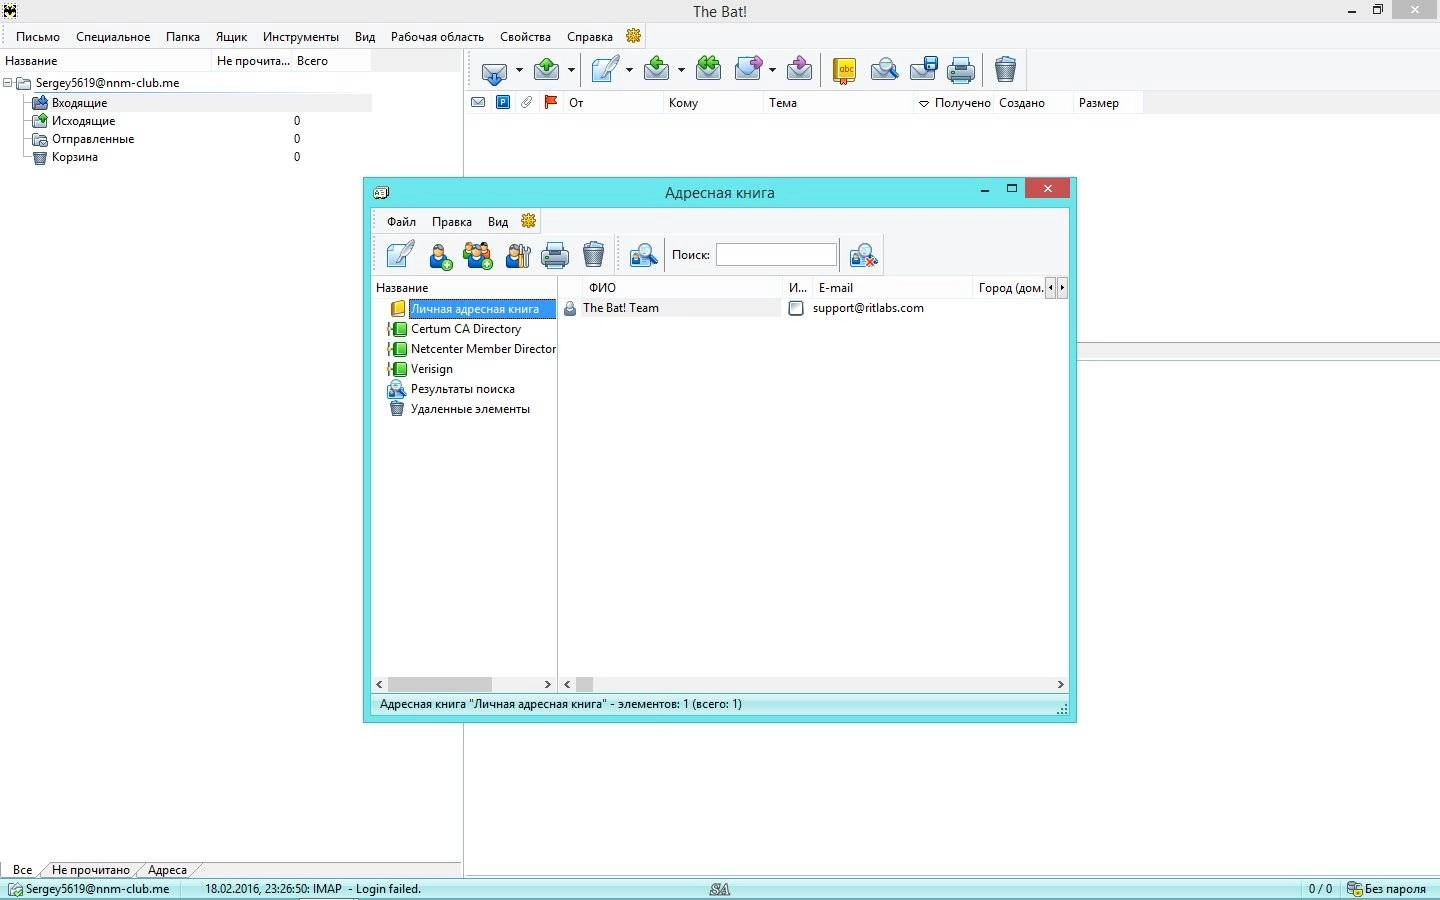Open dropdown arrow beside get new mail
This screenshot has width=1440, height=900.
coord(519,70)
